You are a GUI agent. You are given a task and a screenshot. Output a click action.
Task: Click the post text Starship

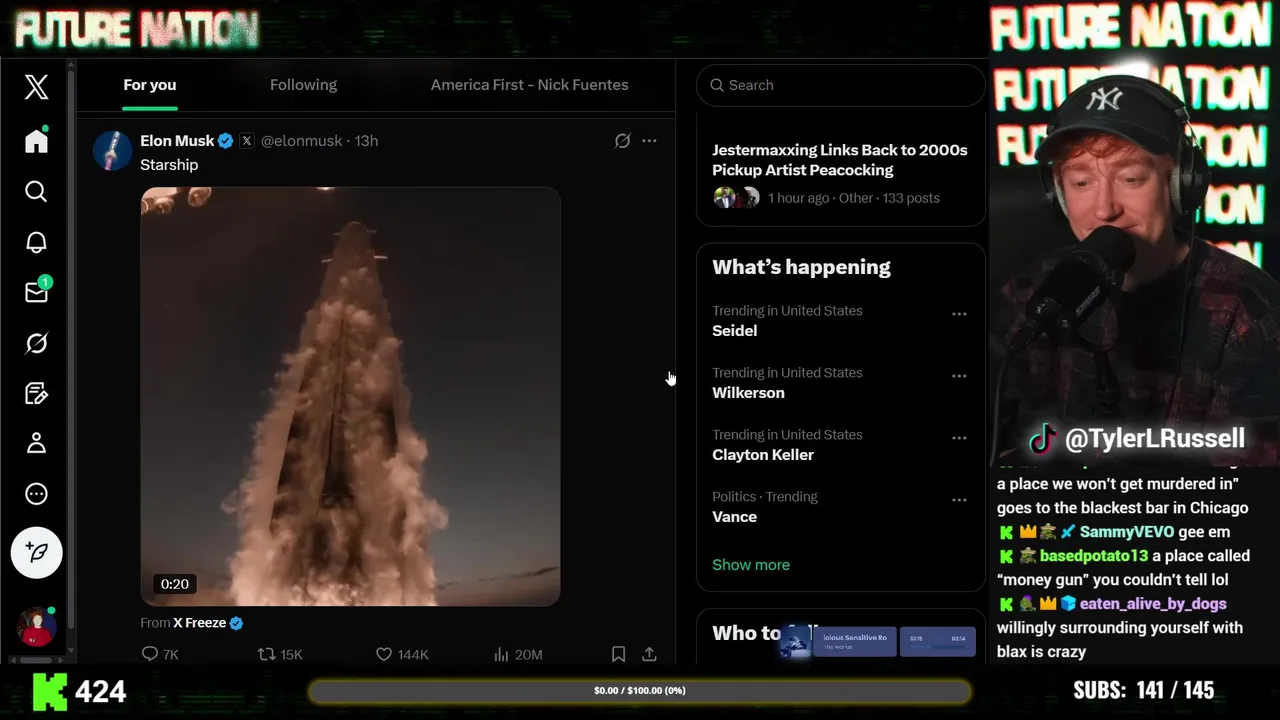[169, 165]
